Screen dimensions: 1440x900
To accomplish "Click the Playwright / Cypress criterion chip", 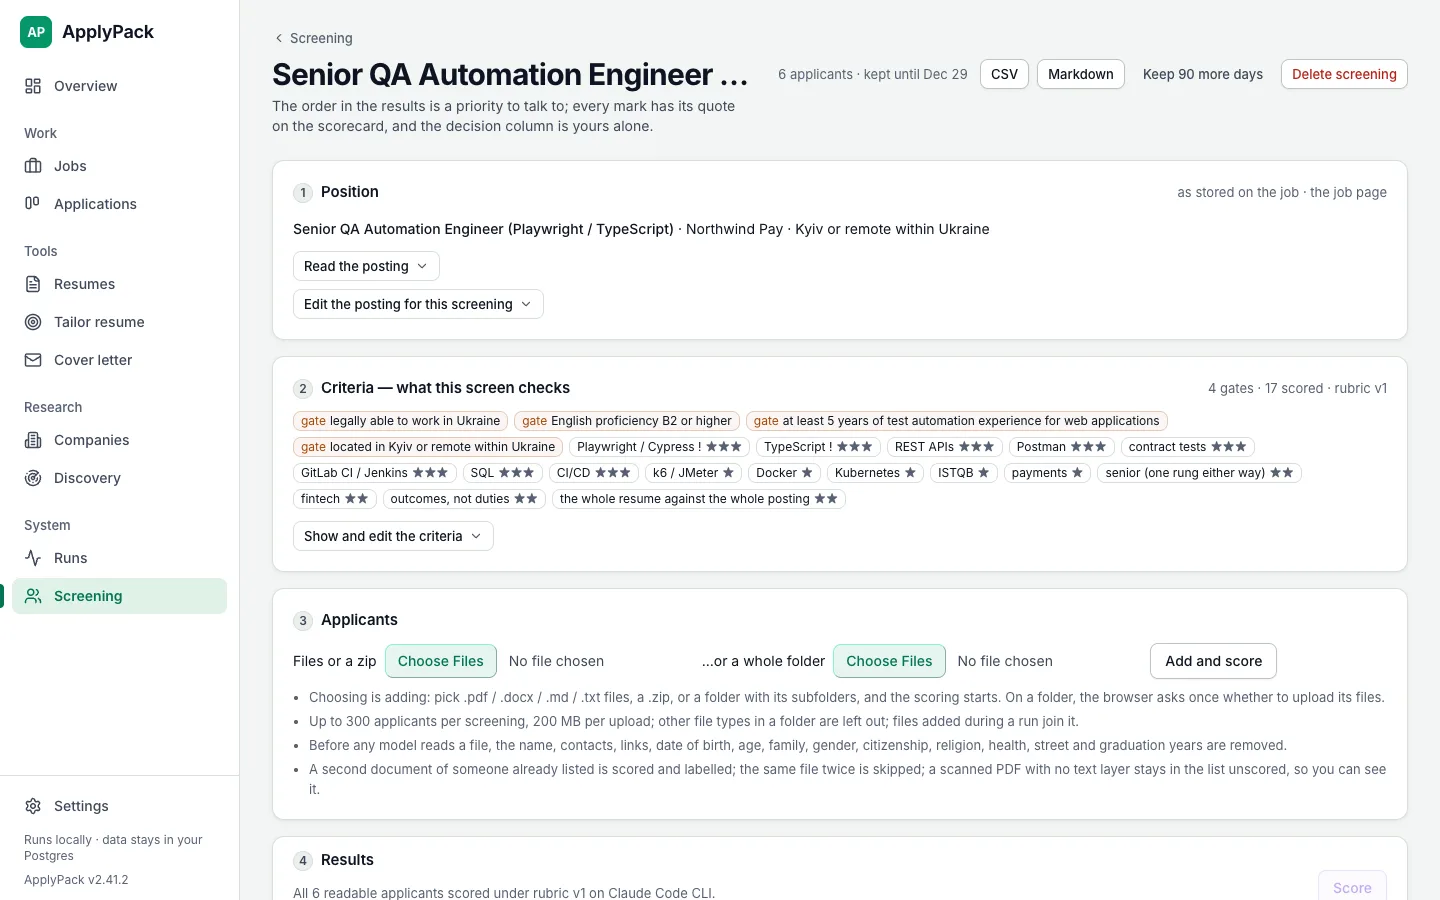I will [660, 447].
